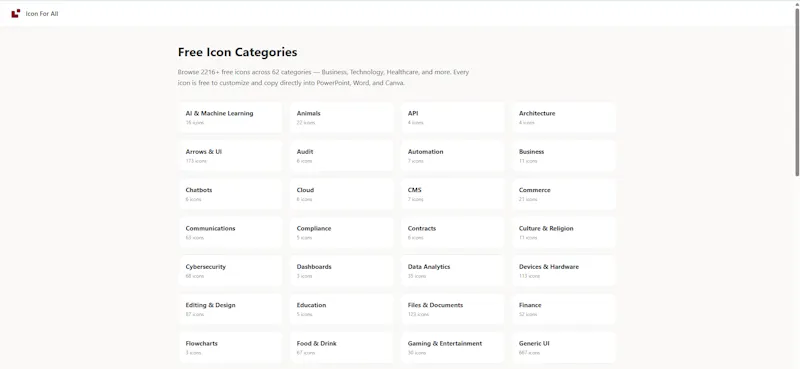Go to the Cybersecurity category
The image size is (800, 369).
pos(230,270)
